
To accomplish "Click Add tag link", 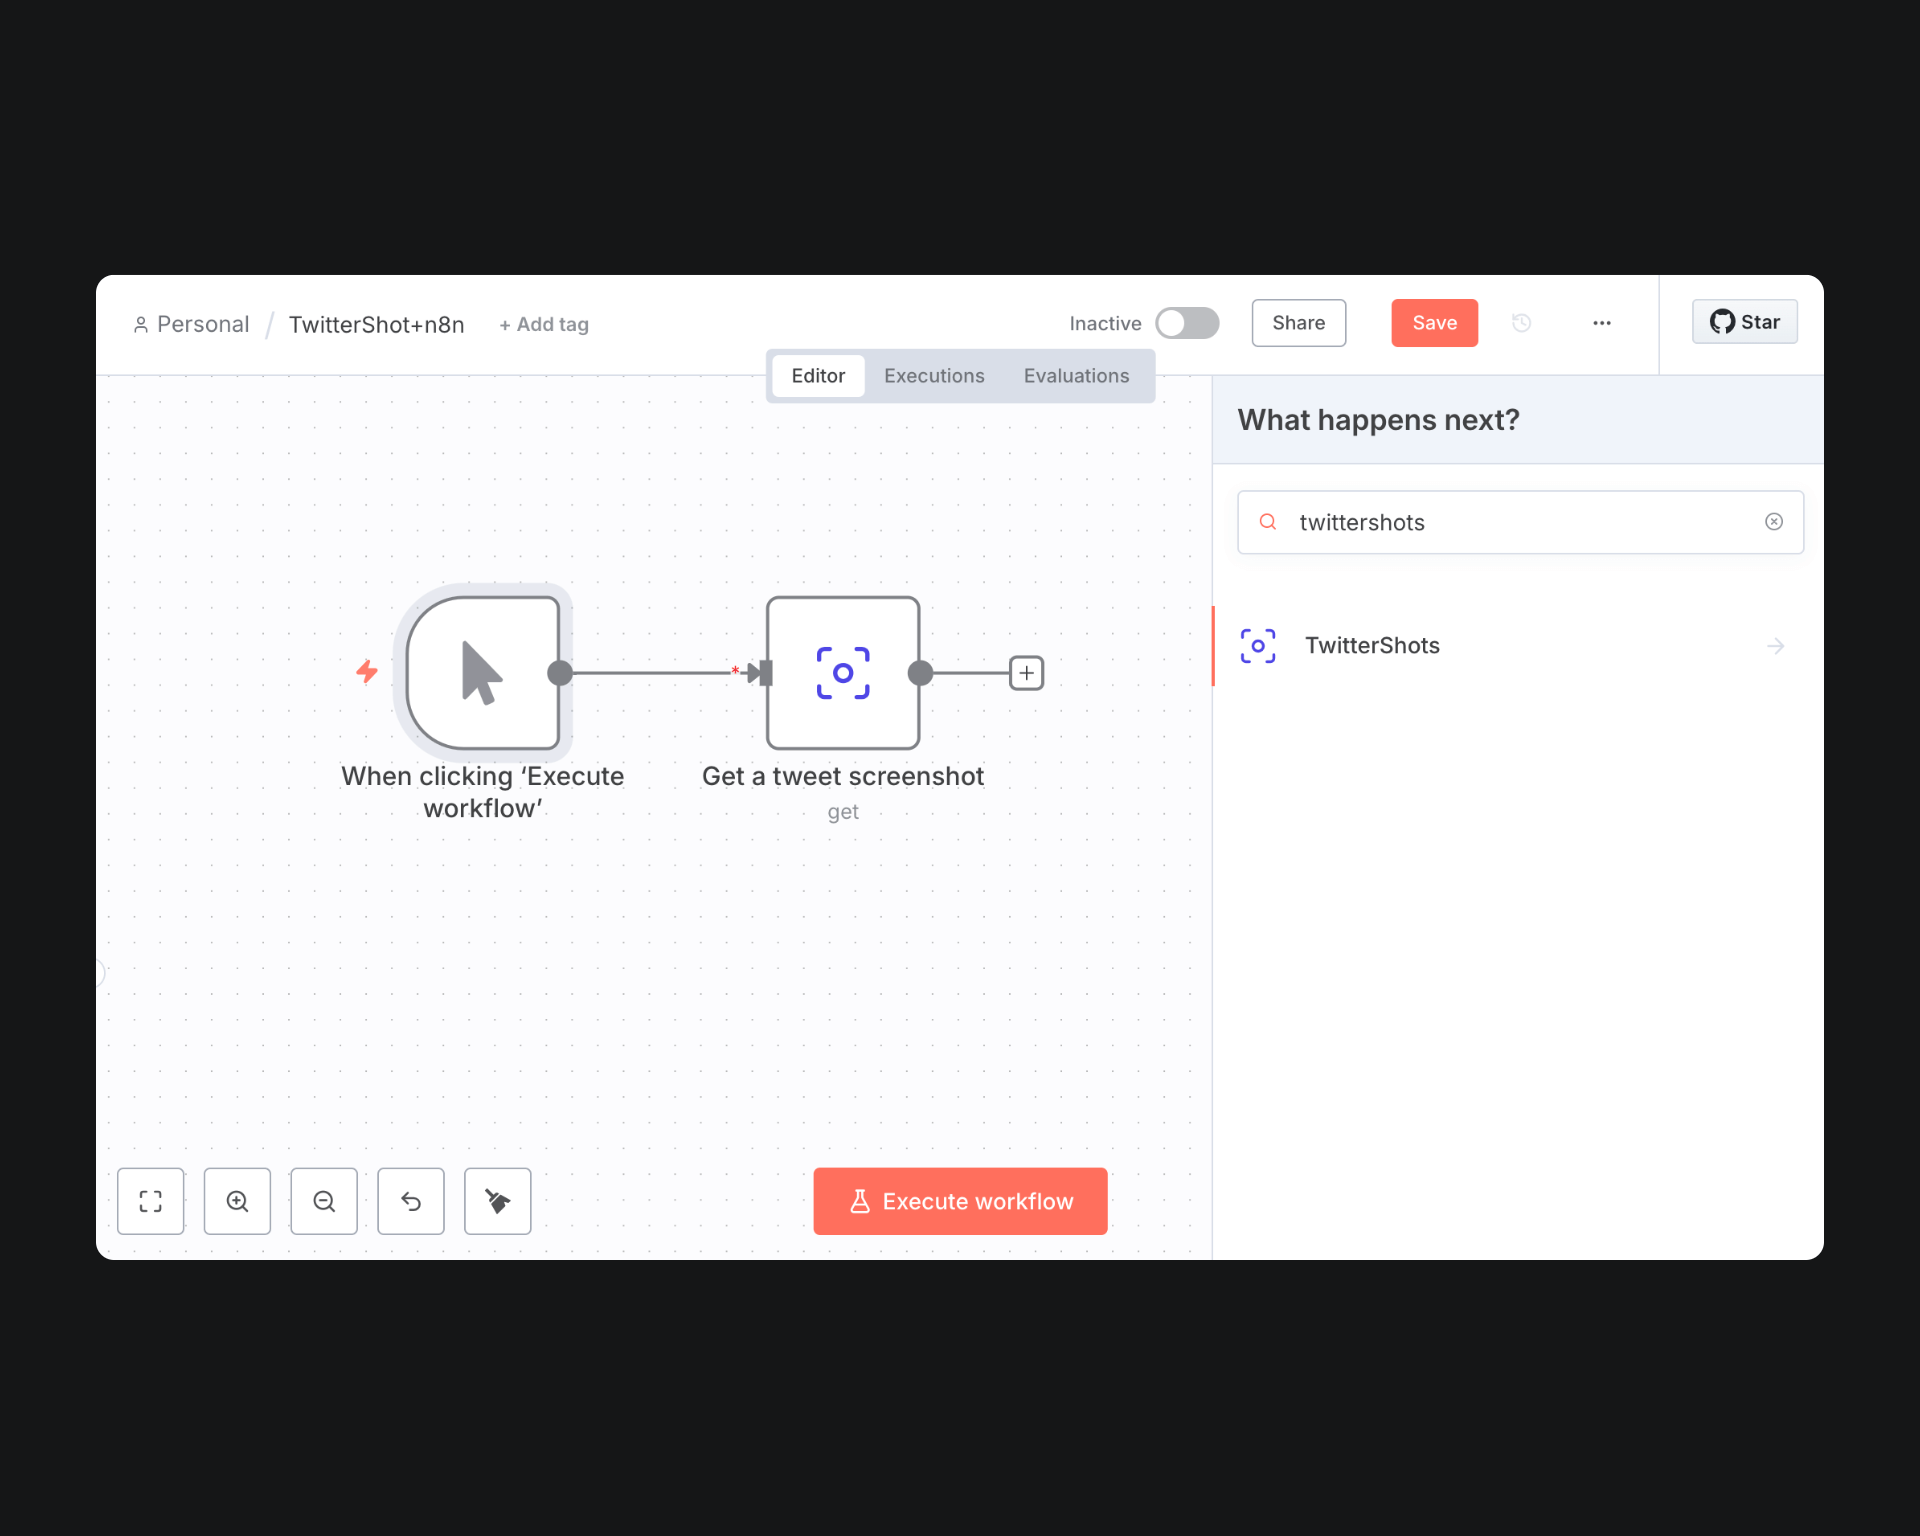I will click(544, 324).
